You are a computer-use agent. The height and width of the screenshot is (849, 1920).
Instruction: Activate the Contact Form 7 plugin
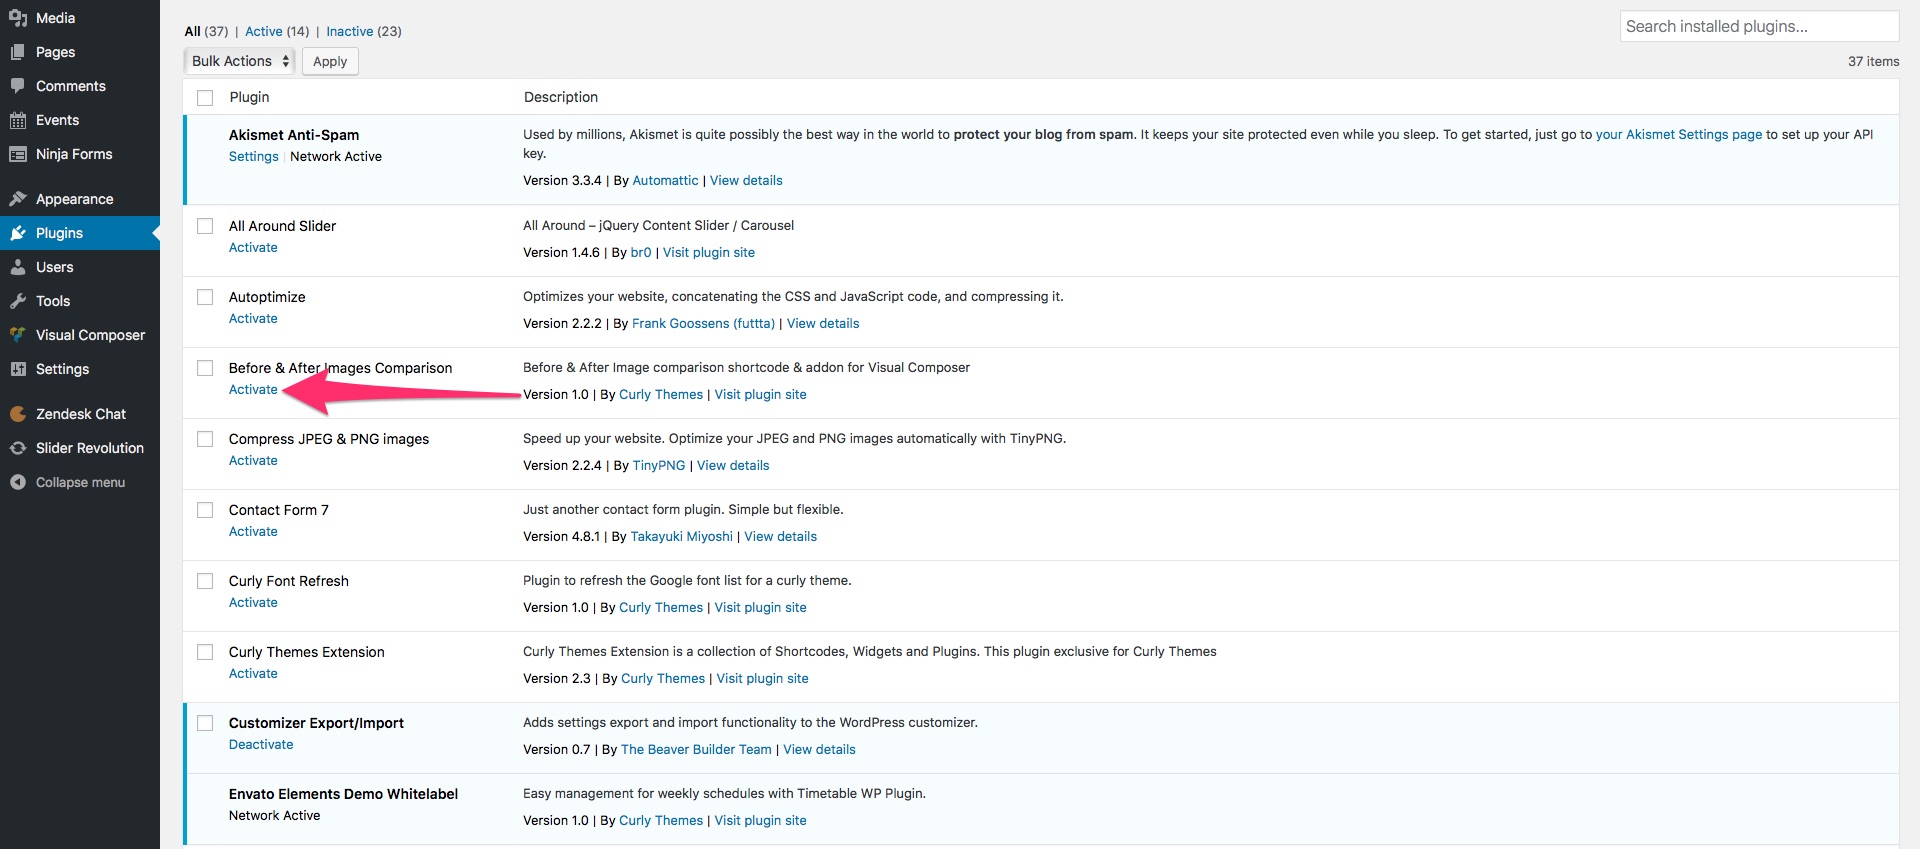[253, 532]
